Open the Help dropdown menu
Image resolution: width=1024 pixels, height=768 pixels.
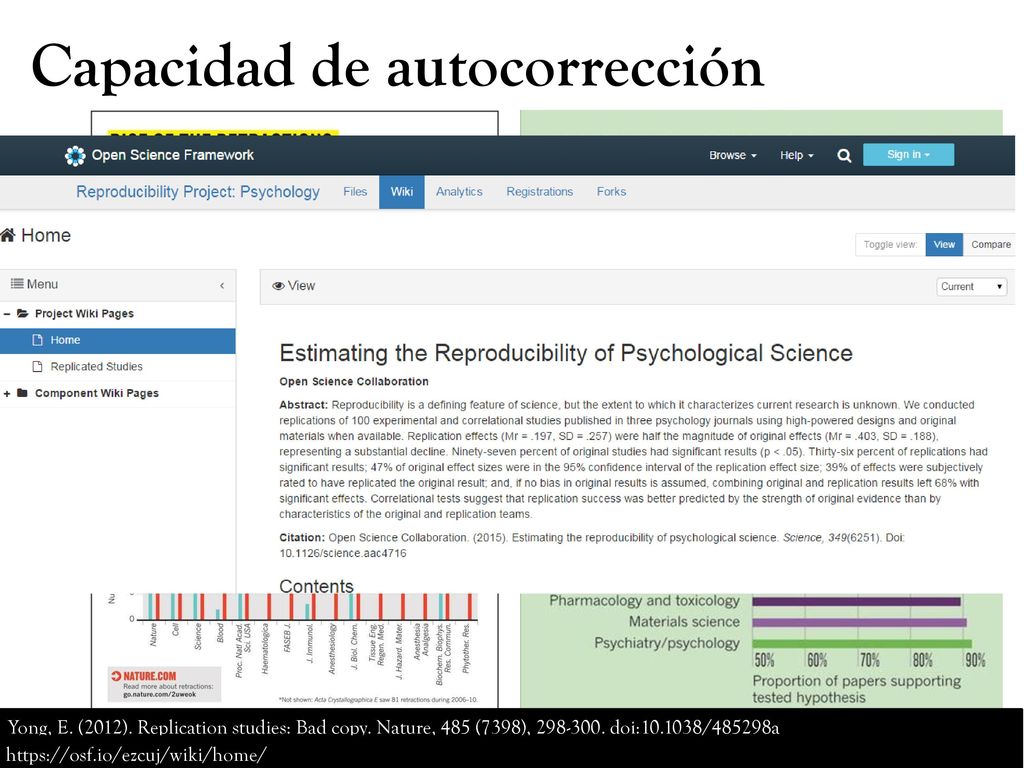(797, 155)
